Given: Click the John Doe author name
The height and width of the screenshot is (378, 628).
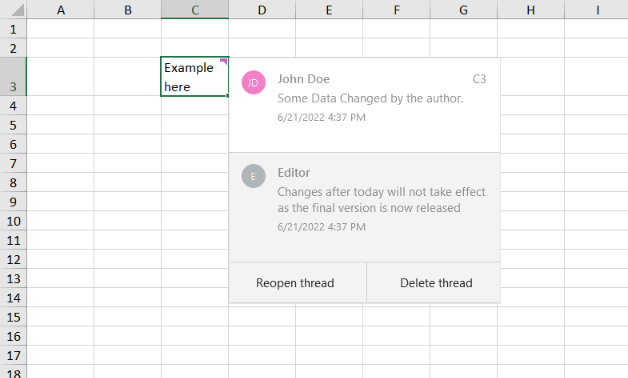Looking at the screenshot, I should (304, 79).
